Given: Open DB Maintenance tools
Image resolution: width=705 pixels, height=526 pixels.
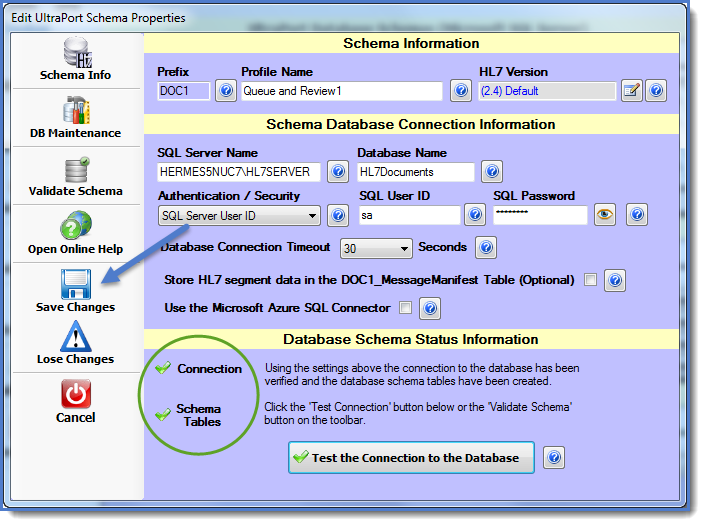Looking at the screenshot, I should coord(76,118).
